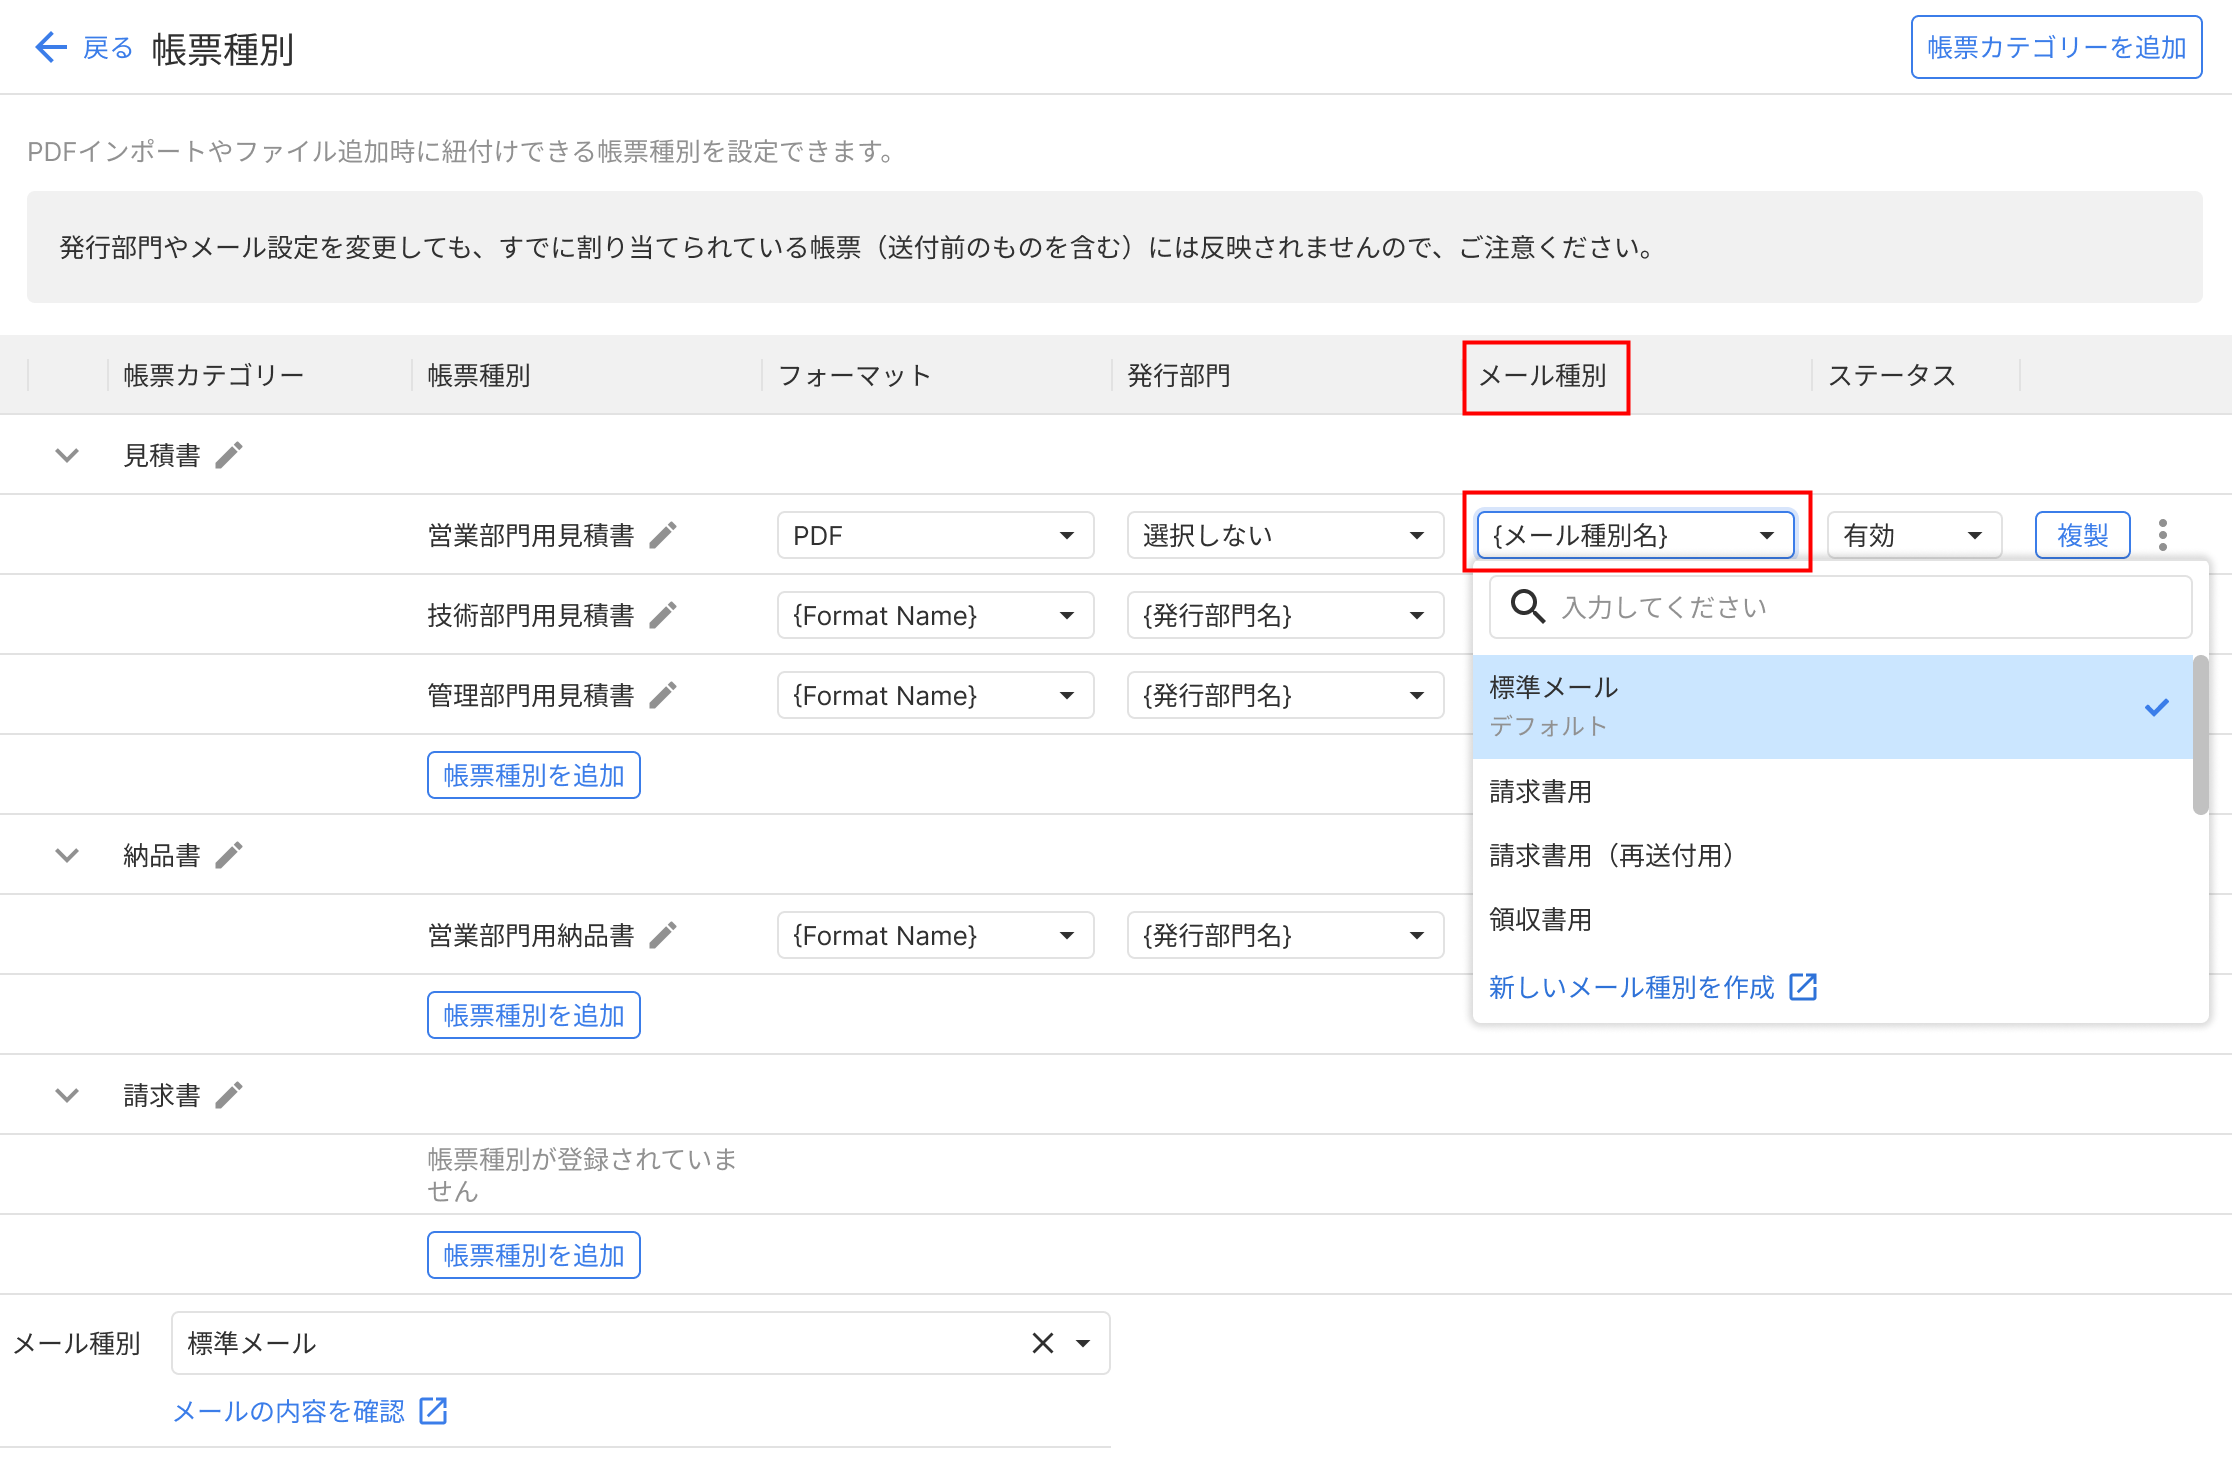Collapse the 見積書 category chevron
Viewport: 2232px width, 1473px height.
67,455
